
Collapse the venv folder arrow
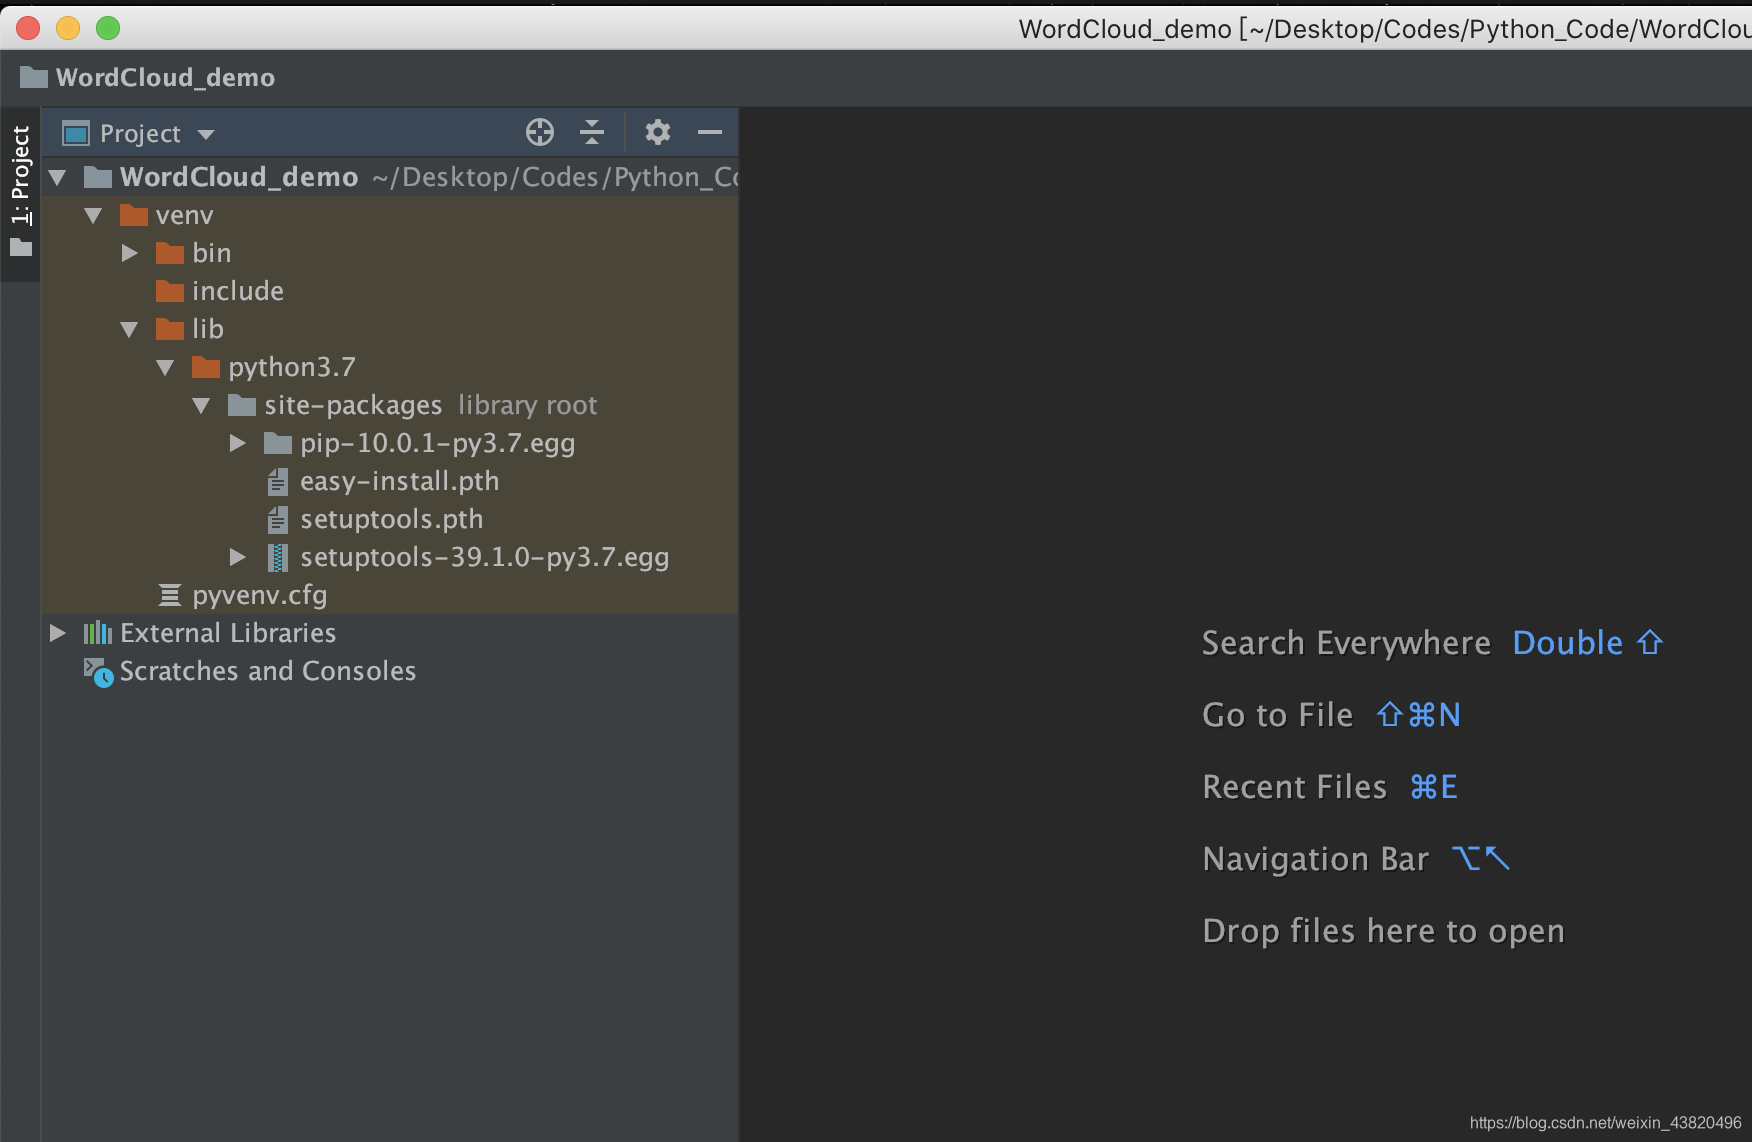[94, 216]
